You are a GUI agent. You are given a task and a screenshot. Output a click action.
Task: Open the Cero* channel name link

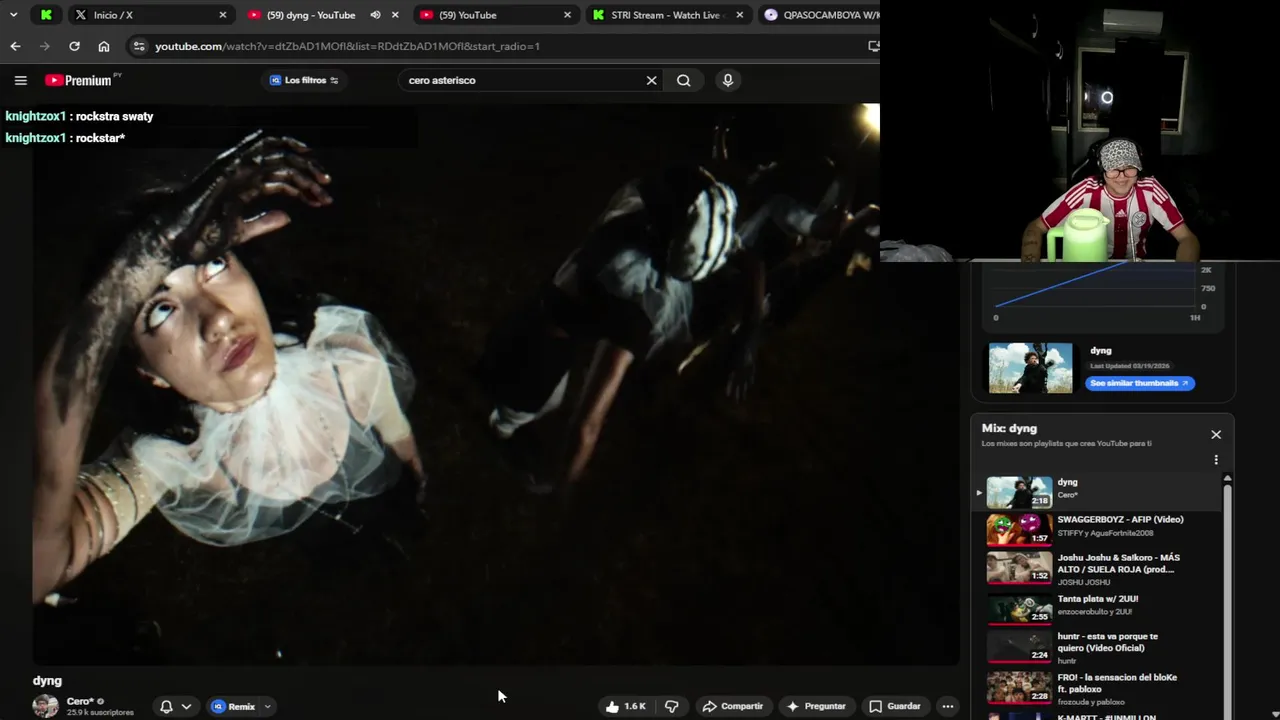pyautogui.click(x=80, y=701)
